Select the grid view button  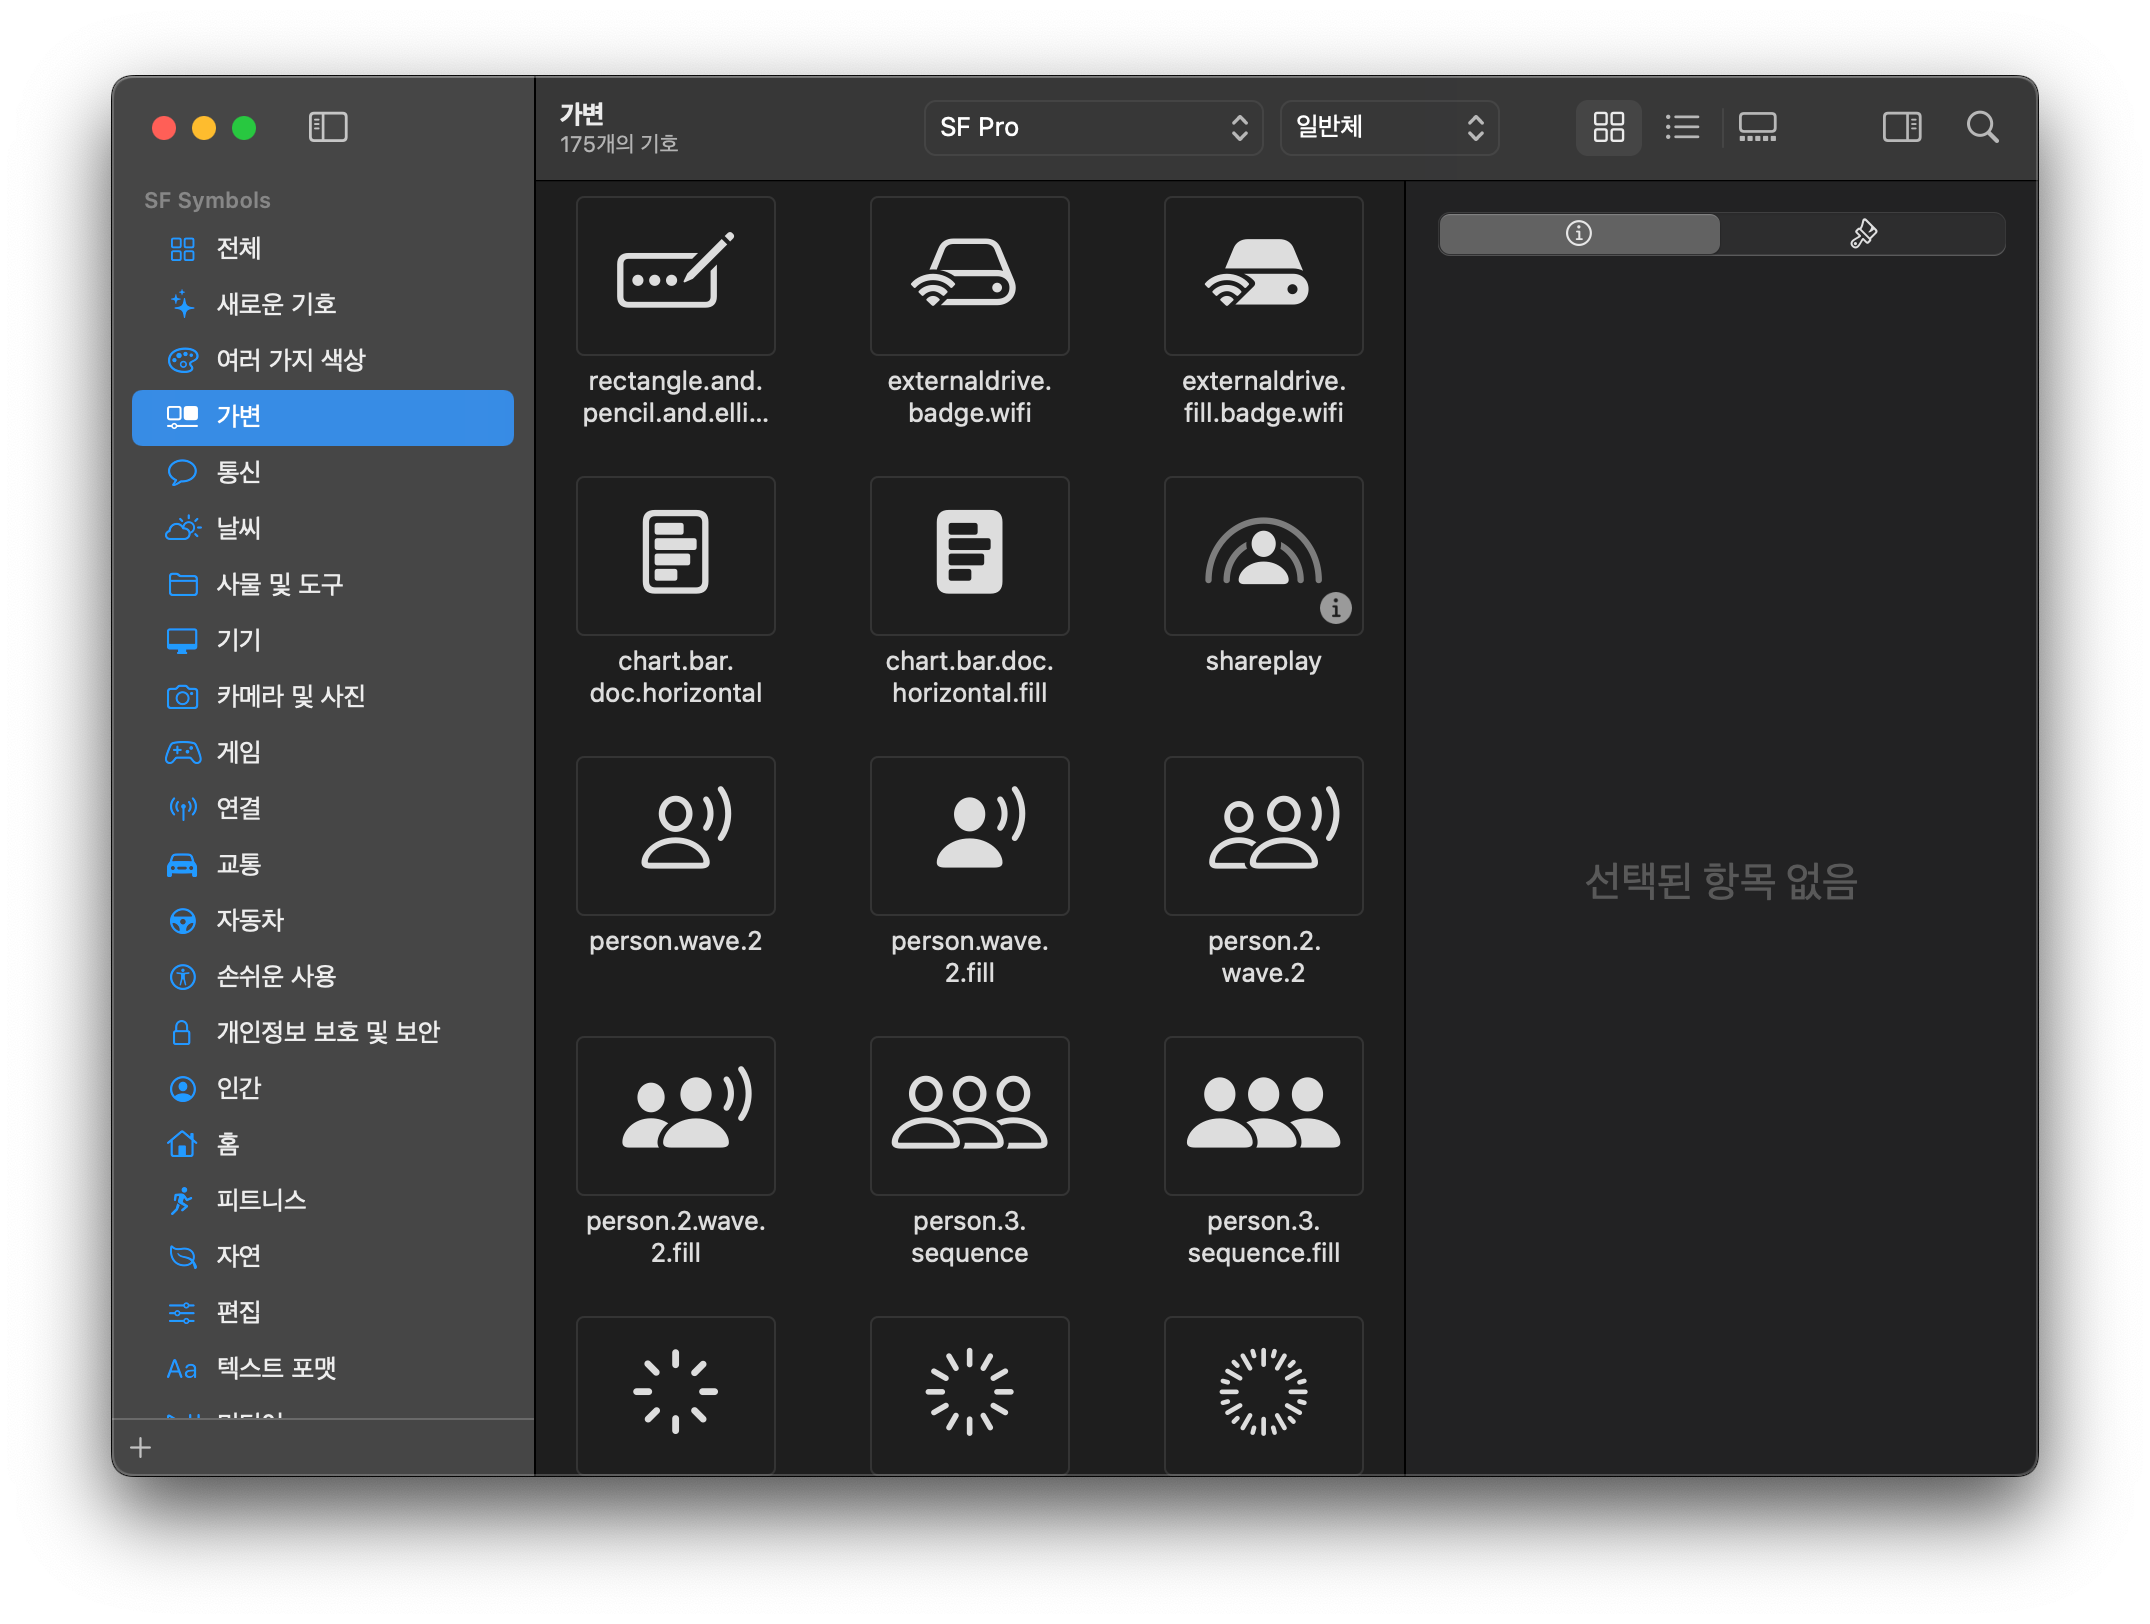point(1608,127)
